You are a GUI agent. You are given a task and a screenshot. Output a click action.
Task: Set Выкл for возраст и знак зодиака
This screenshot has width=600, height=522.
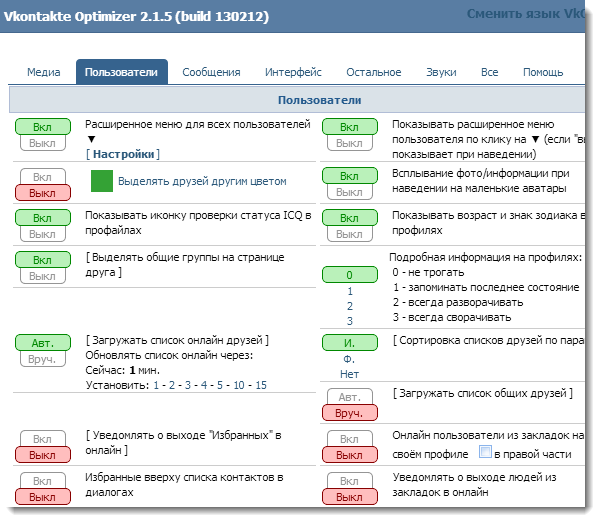click(x=350, y=234)
